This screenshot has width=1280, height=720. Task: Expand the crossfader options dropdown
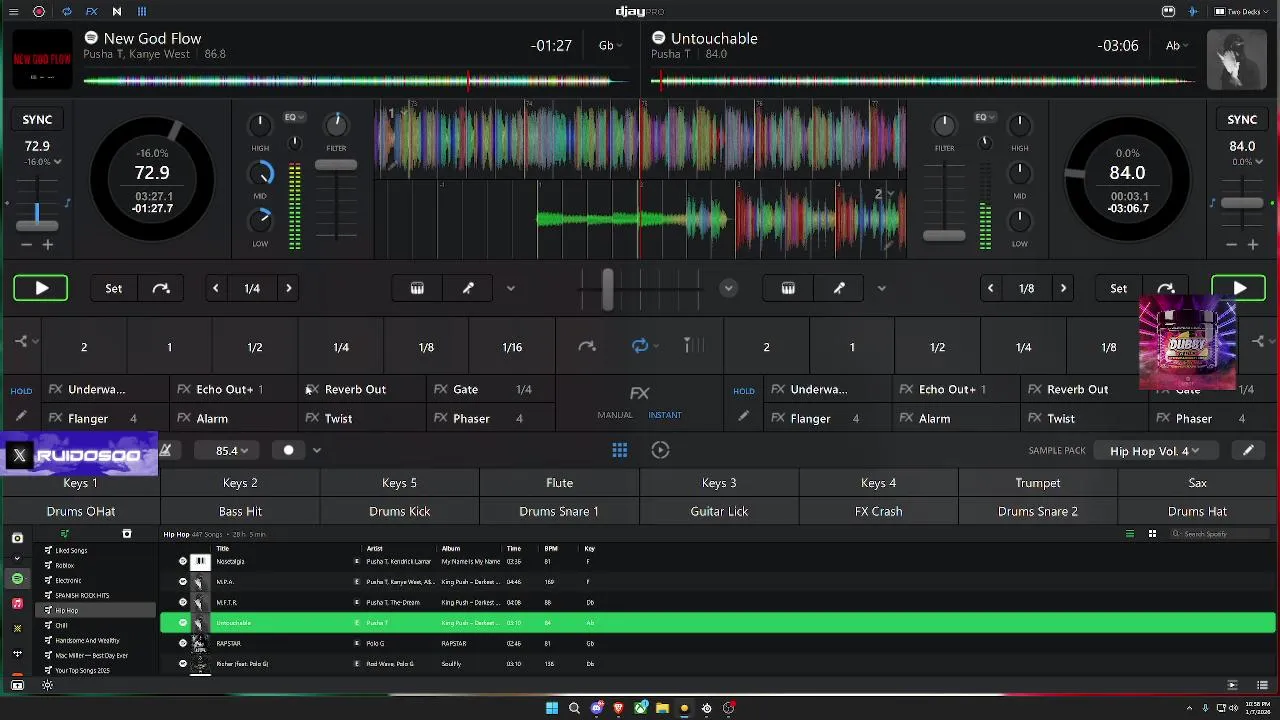[728, 288]
